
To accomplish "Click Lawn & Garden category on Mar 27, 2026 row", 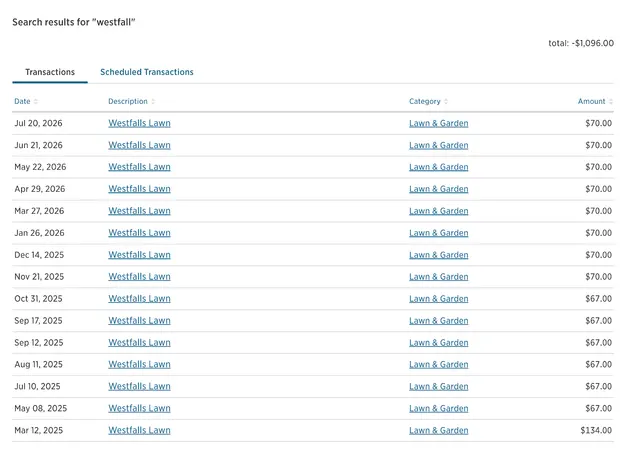I will [x=439, y=211].
